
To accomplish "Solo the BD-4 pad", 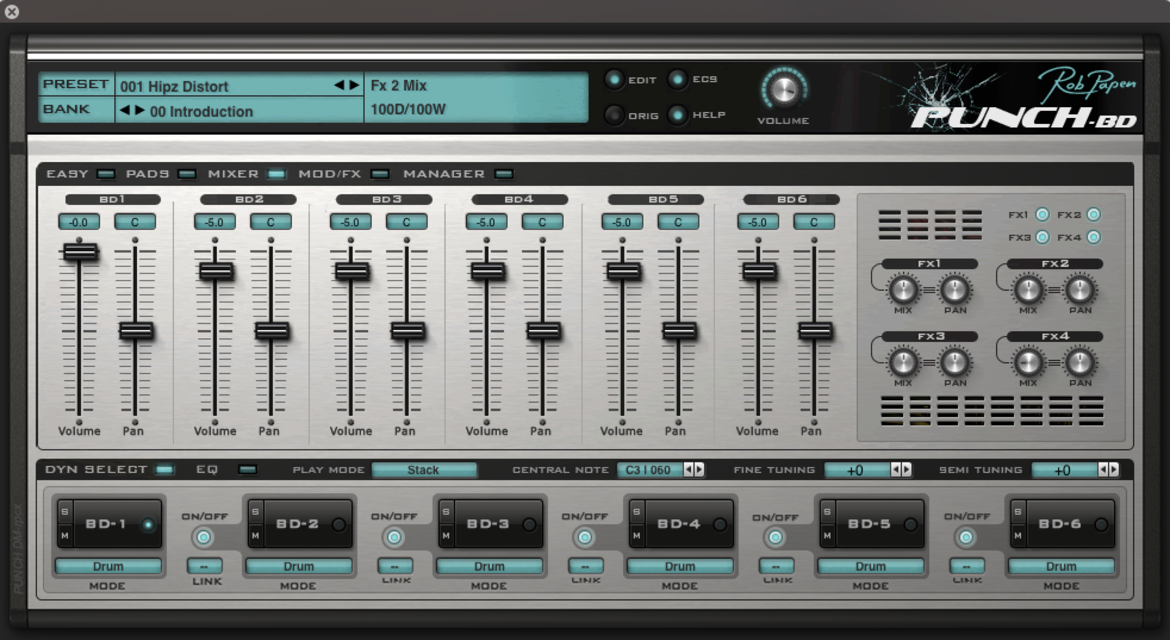I will point(637,512).
